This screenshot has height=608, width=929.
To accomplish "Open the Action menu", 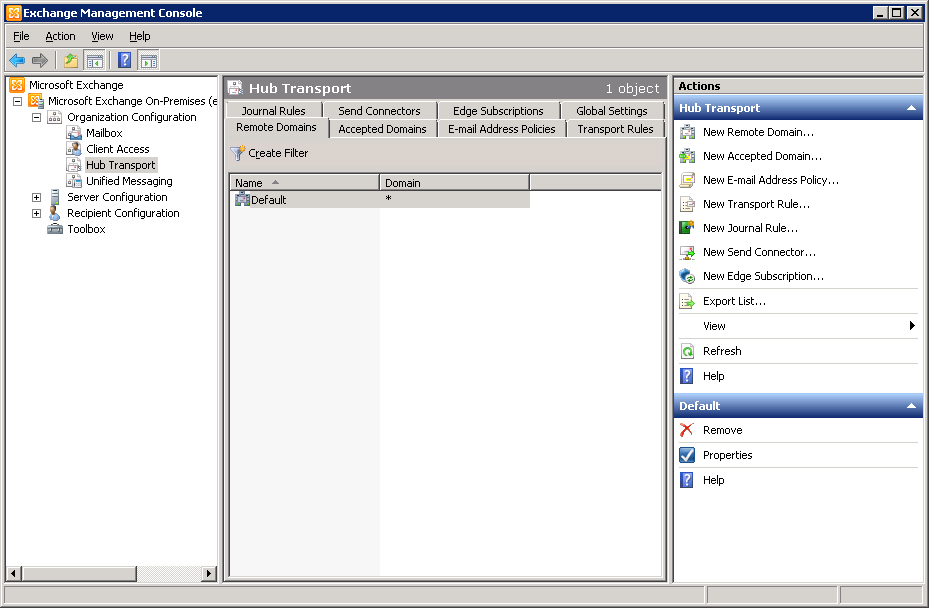I will pos(60,36).
